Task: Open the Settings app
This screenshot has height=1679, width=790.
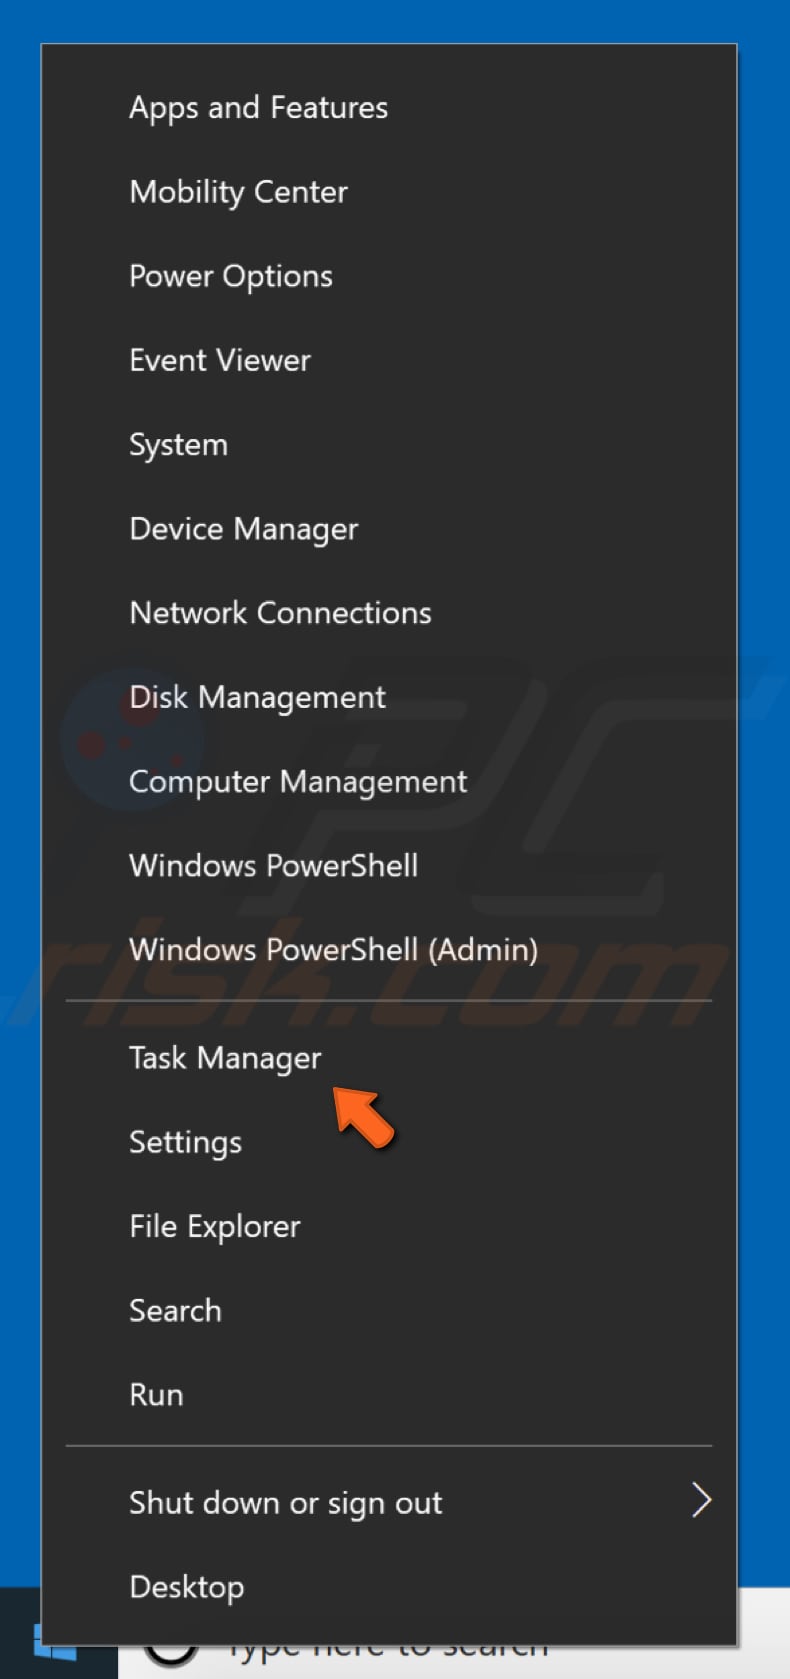Action: point(185,1142)
